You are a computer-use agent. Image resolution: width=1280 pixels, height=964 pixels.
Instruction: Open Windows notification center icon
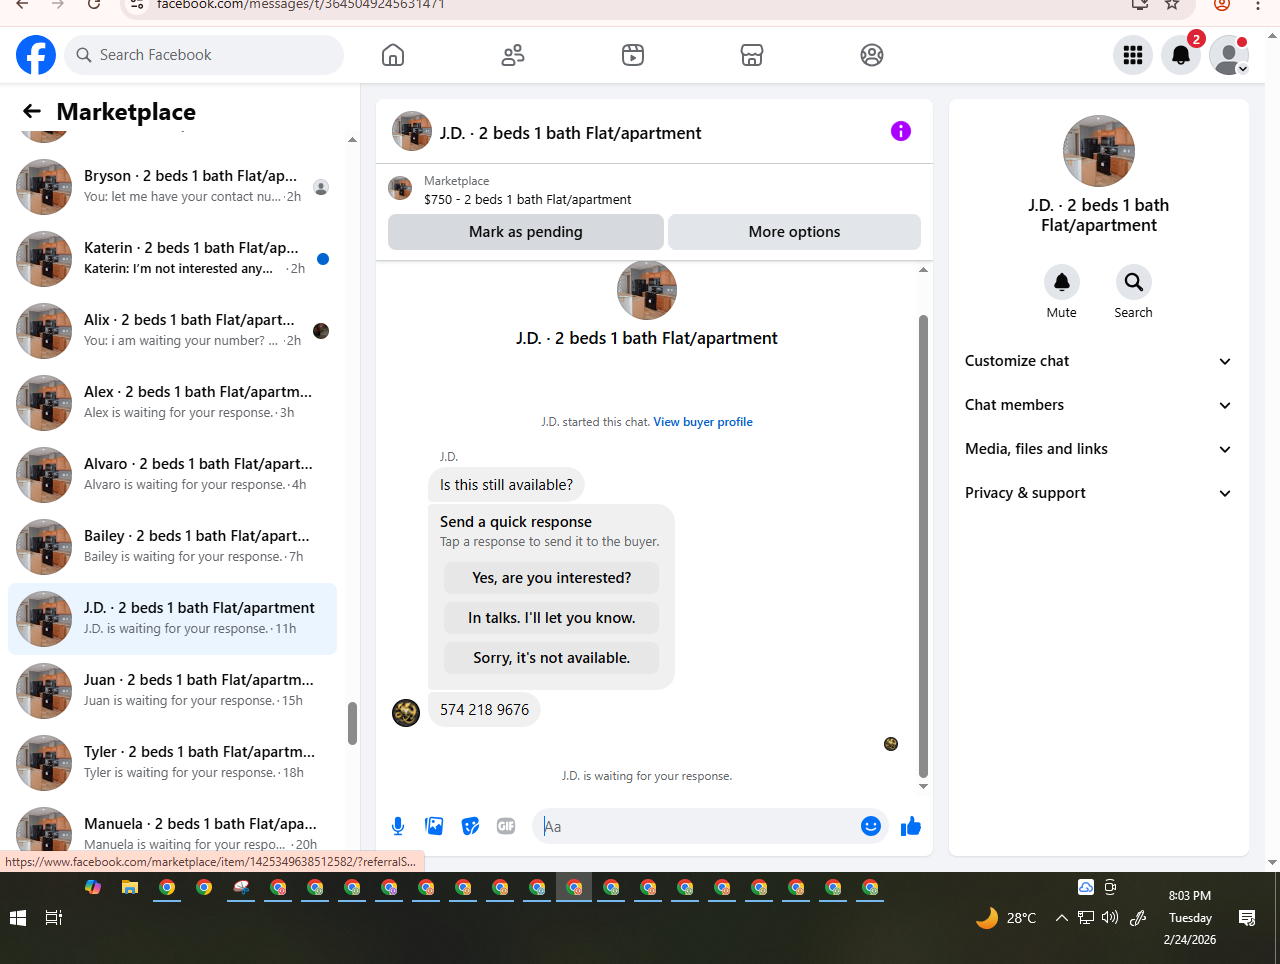tap(1247, 917)
